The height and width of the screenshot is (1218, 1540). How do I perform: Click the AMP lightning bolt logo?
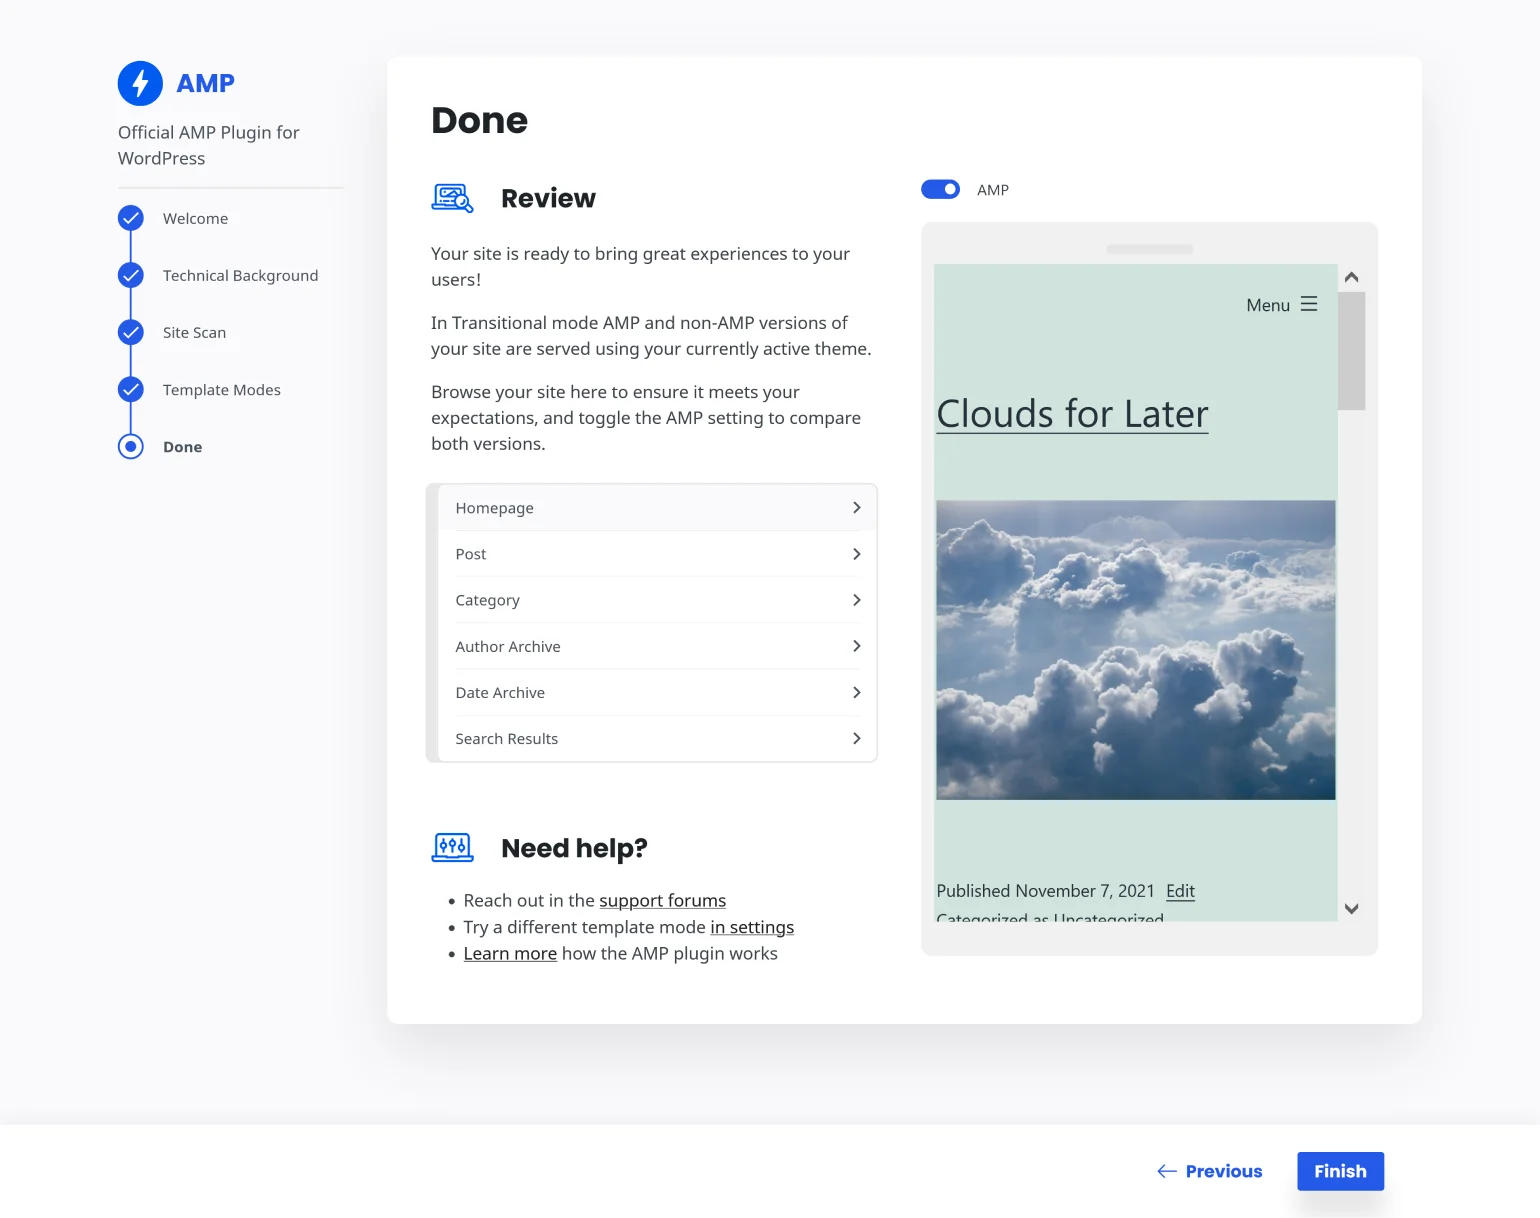pyautogui.click(x=140, y=84)
